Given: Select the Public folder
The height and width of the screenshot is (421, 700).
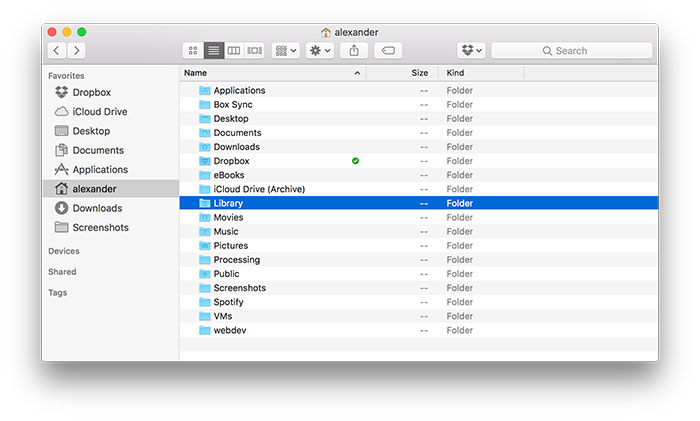Looking at the screenshot, I should coord(419,274).
